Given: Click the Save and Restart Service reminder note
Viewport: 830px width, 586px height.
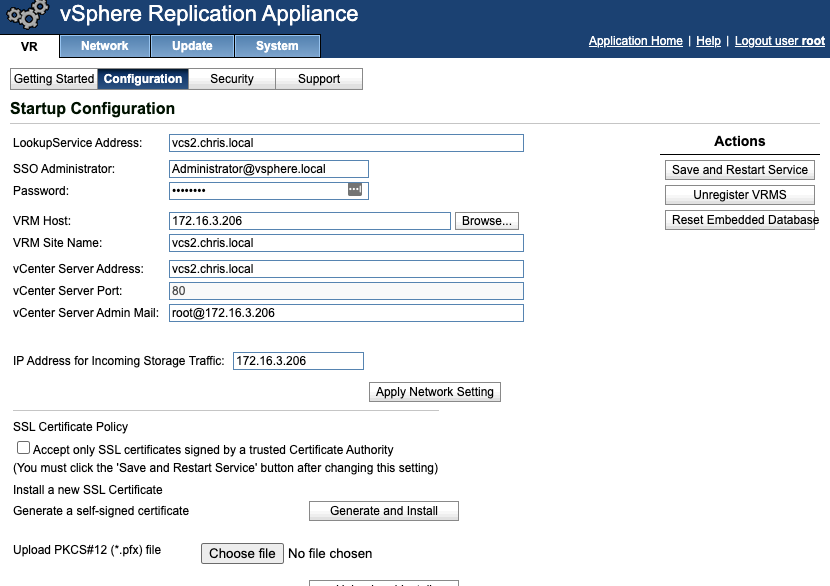Looking at the screenshot, I should (225, 468).
